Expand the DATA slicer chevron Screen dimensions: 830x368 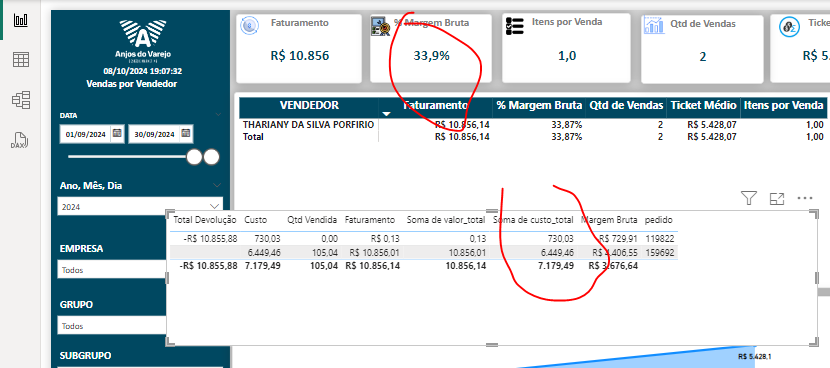point(218,114)
